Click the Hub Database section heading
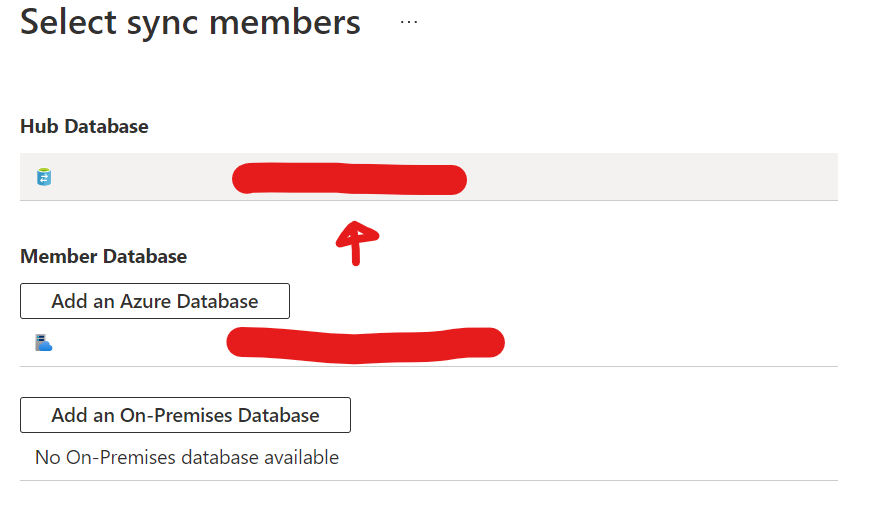Image resolution: width=880 pixels, height=514 pixels. click(84, 126)
